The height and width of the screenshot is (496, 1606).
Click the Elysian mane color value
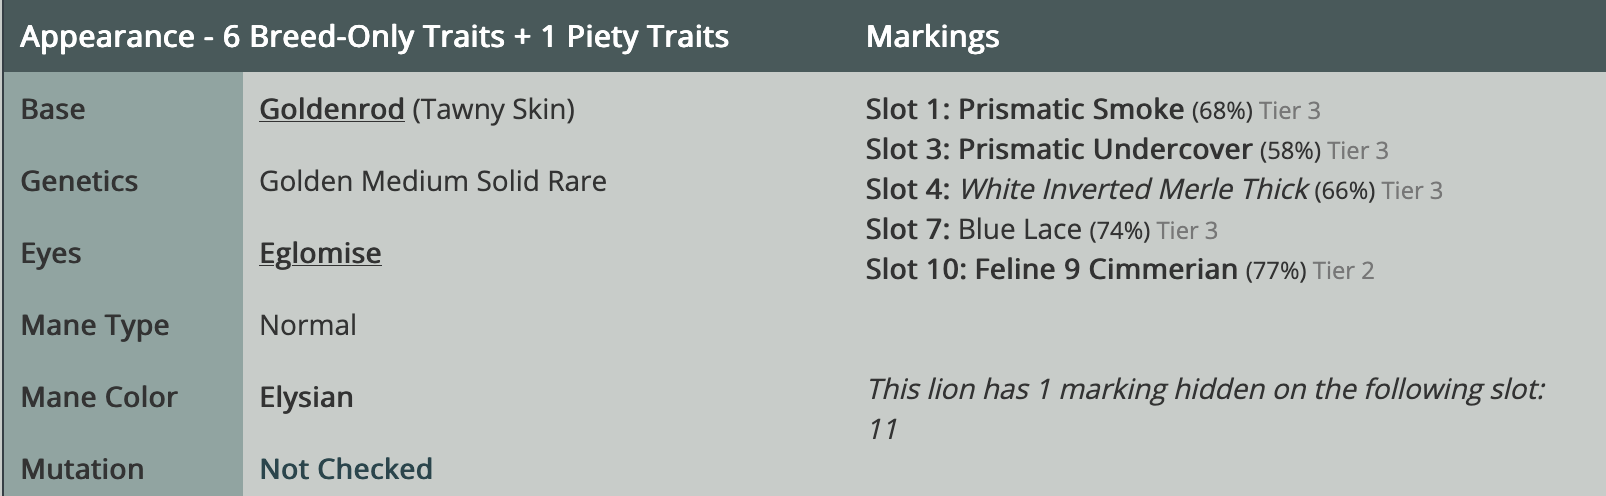coord(306,397)
